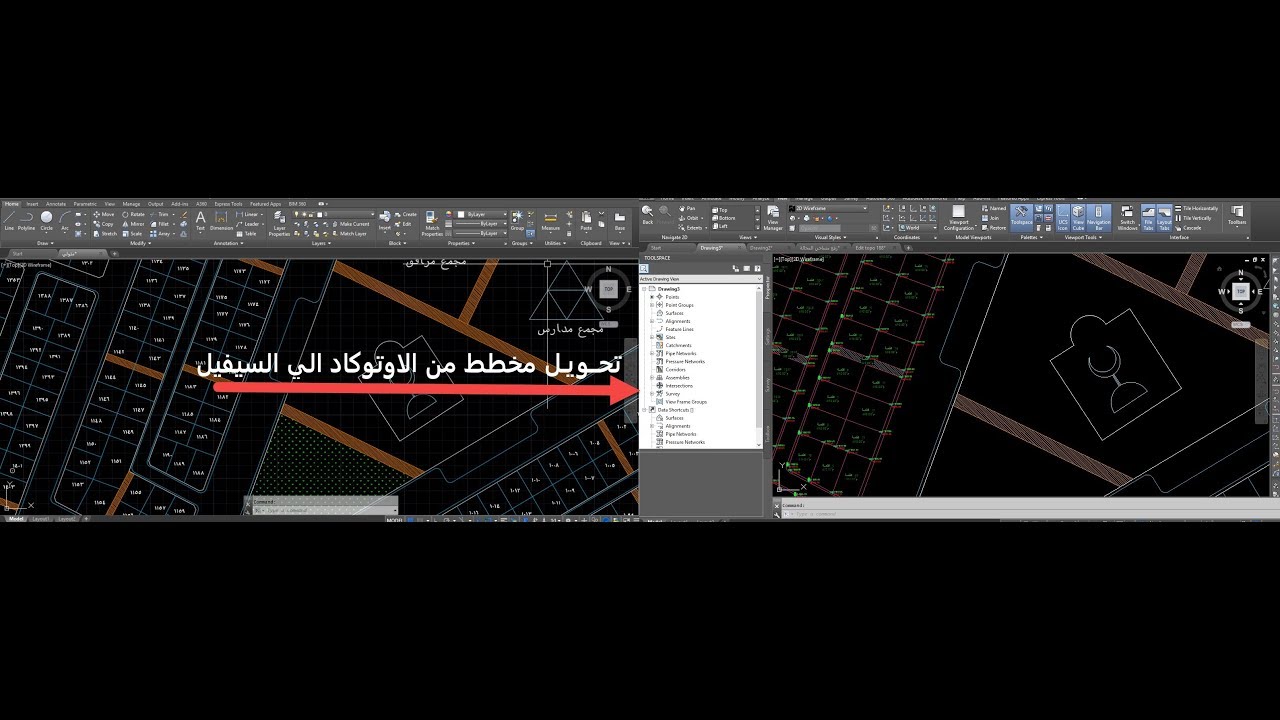Select the Dimension tool
This screenshot has height=720, width=1280.
221,220
